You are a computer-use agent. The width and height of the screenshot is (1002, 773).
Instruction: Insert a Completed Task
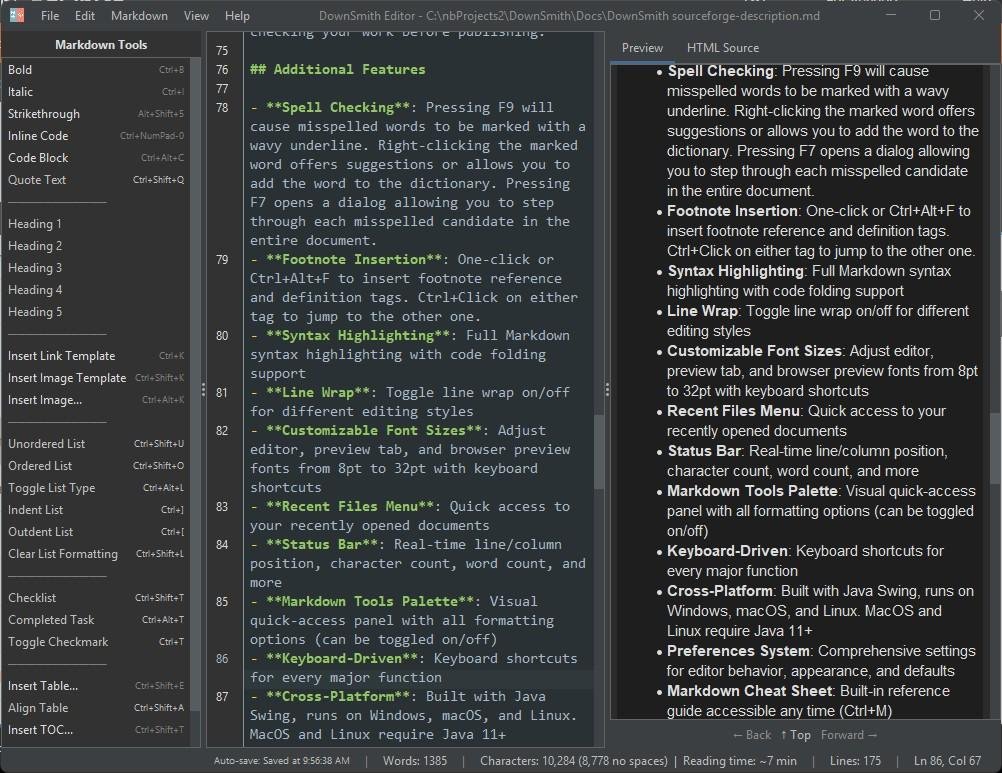(96, 620)
